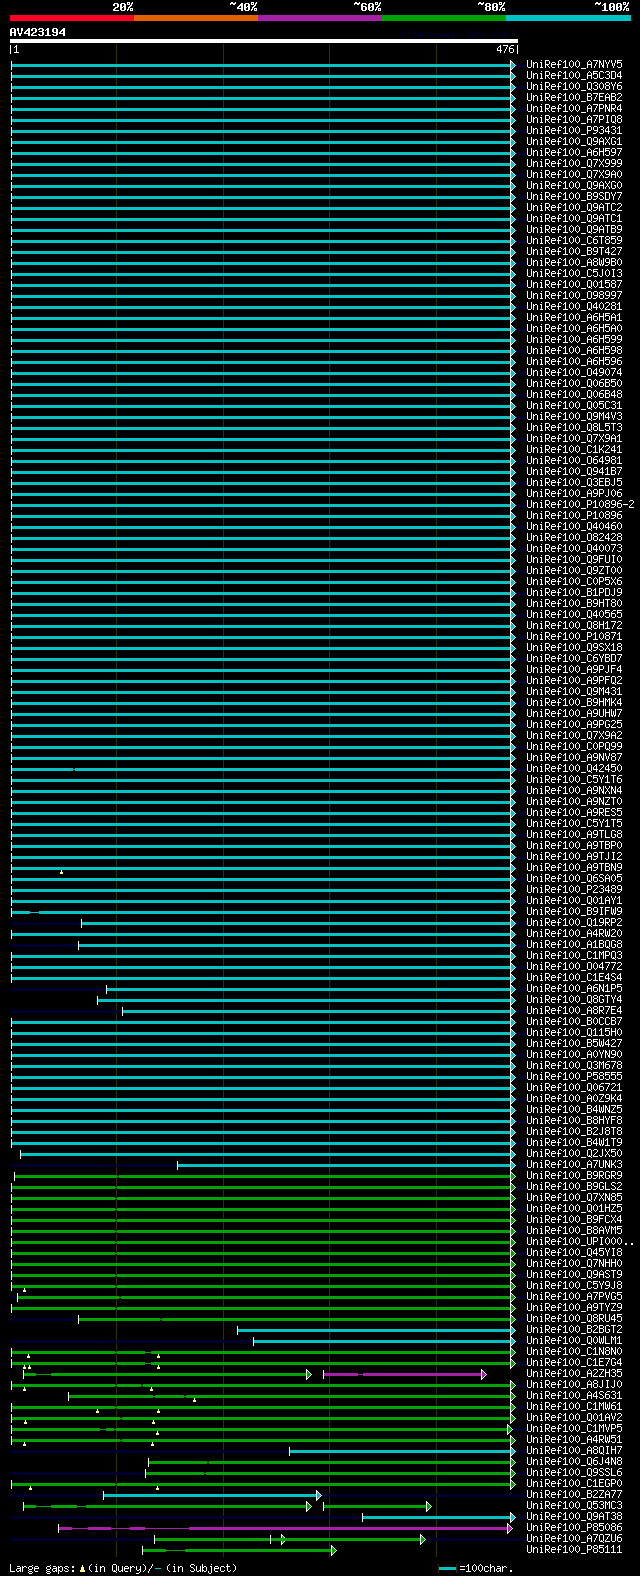
Task: Open hit UniRef100_A7NYV5
Action: tap(574, 64)
